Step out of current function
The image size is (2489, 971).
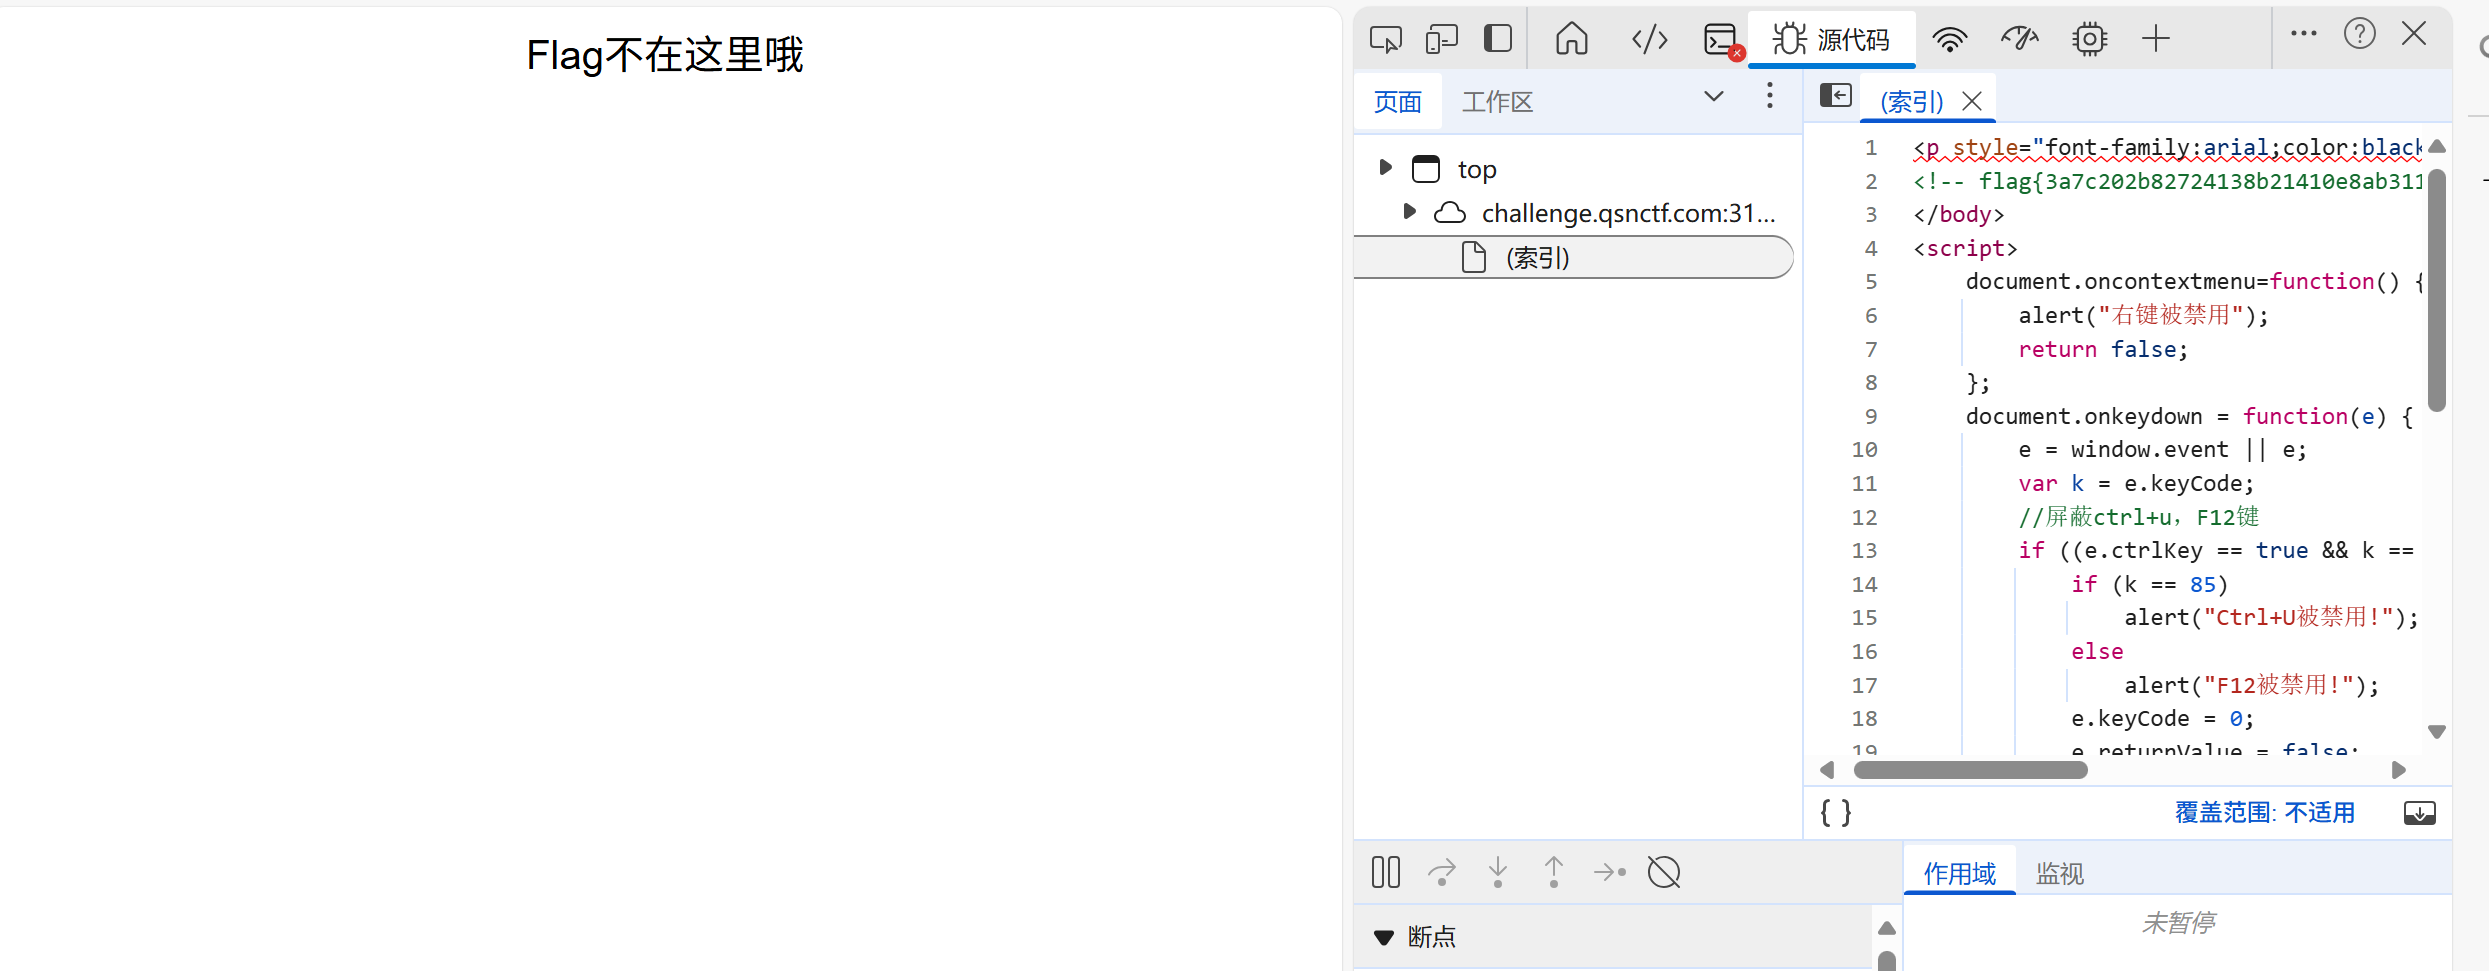point(1553,872)
